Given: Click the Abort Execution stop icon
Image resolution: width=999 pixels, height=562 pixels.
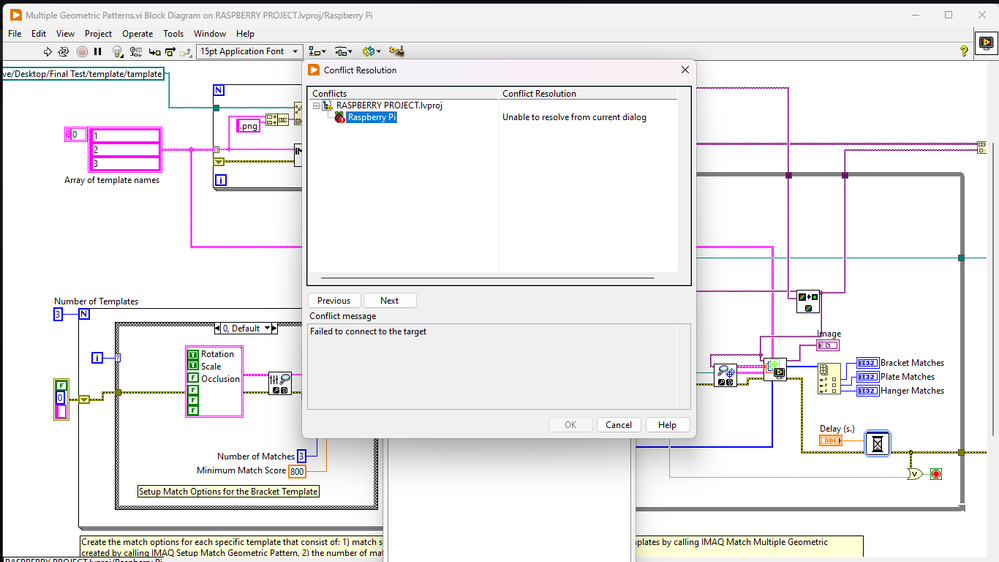Looking at the screenshot, I should point(82,52).
